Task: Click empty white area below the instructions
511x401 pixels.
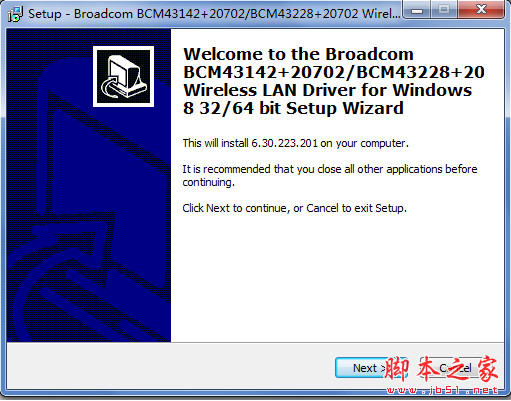Action: click(337, 277)
